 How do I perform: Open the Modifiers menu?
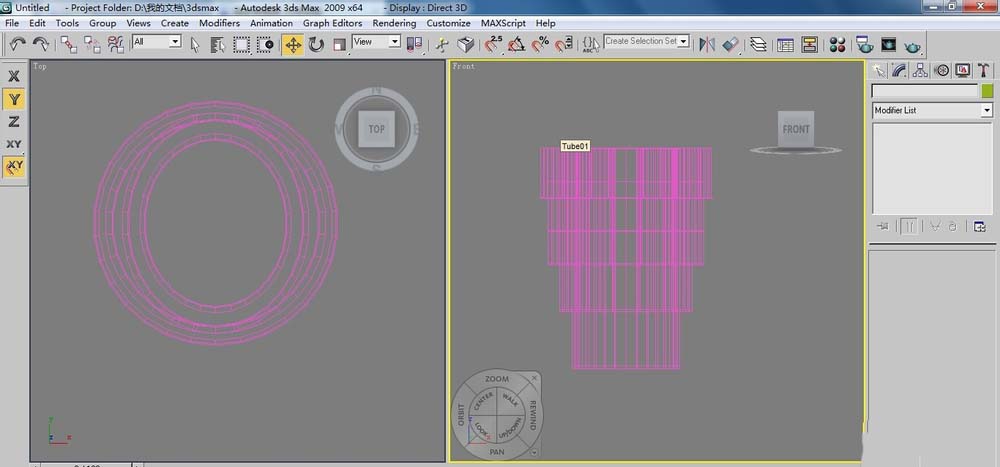(219, 23)
